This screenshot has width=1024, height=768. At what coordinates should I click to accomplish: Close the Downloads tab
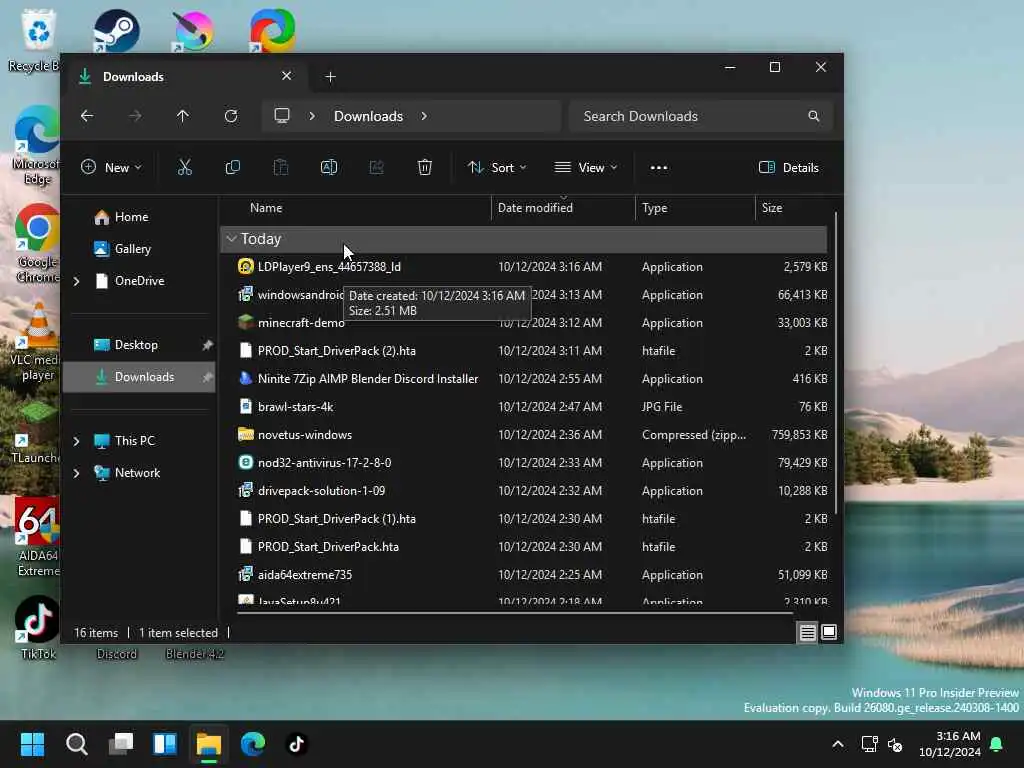point(286,76)
